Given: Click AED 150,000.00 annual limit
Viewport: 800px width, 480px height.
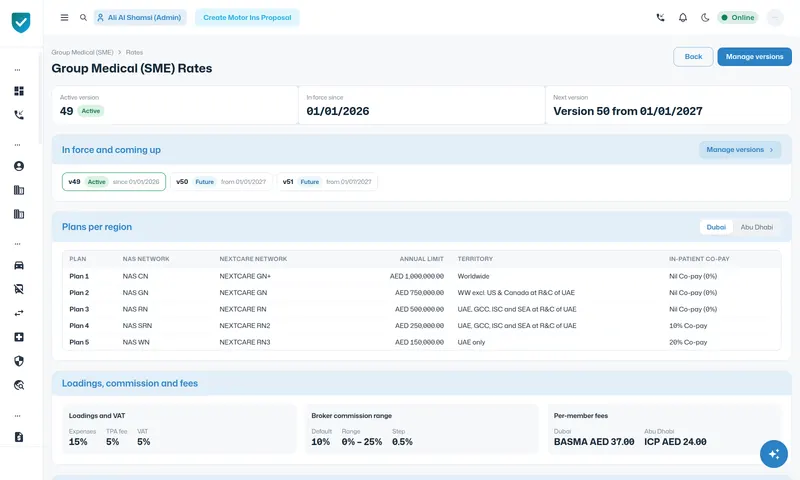Looking at the screenshot, I should (x=419, y=342).
